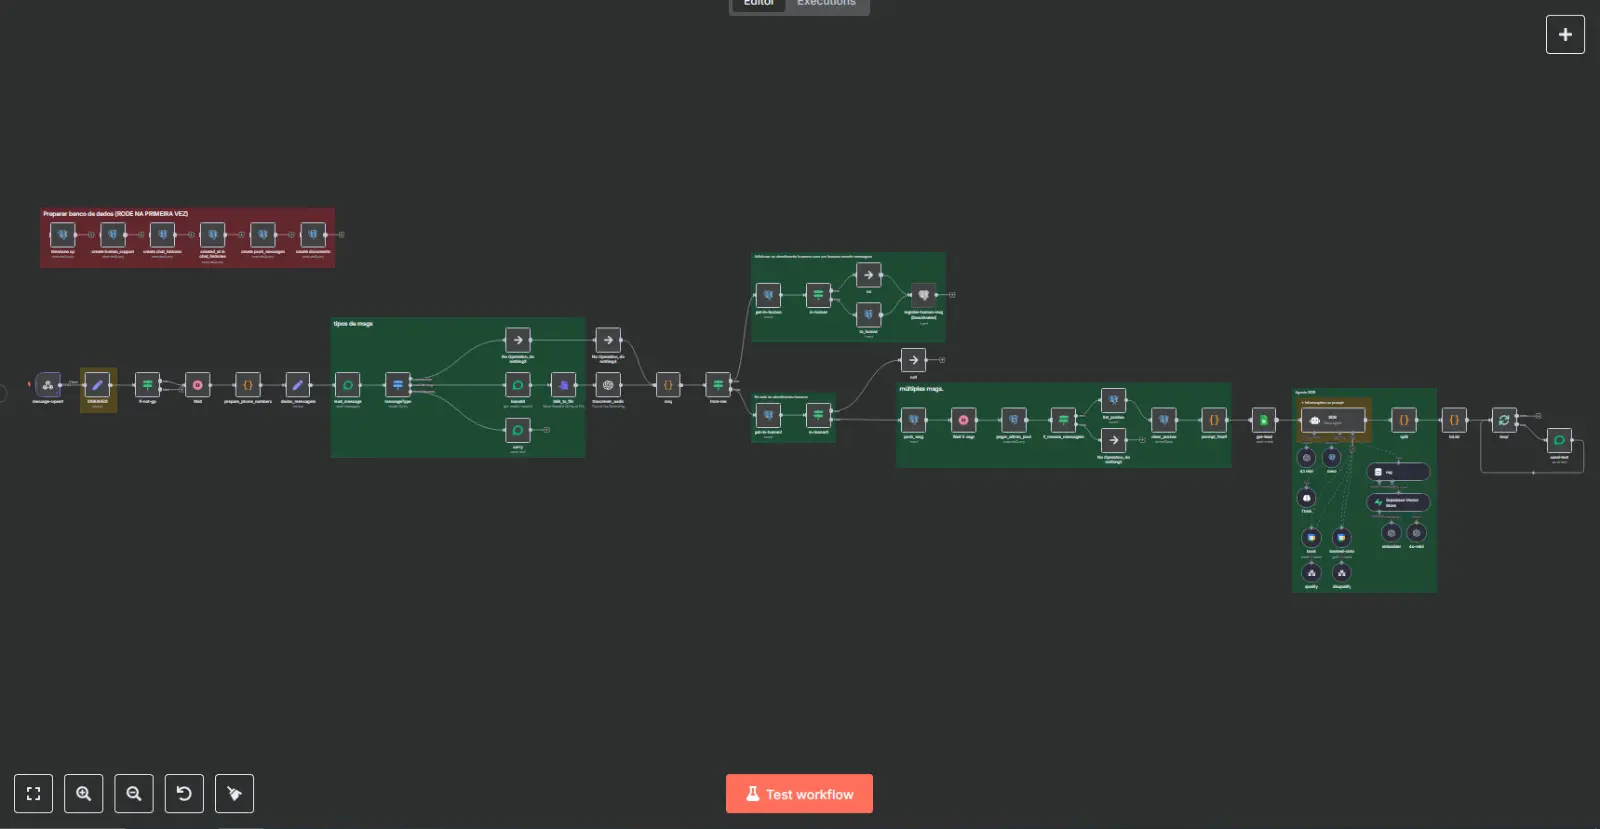This screenshot has width=1600, height=829.
Task: Click the 'múltiplas msgs.' sticky note title
Action: pyautogui.click(x=921, y=389)
